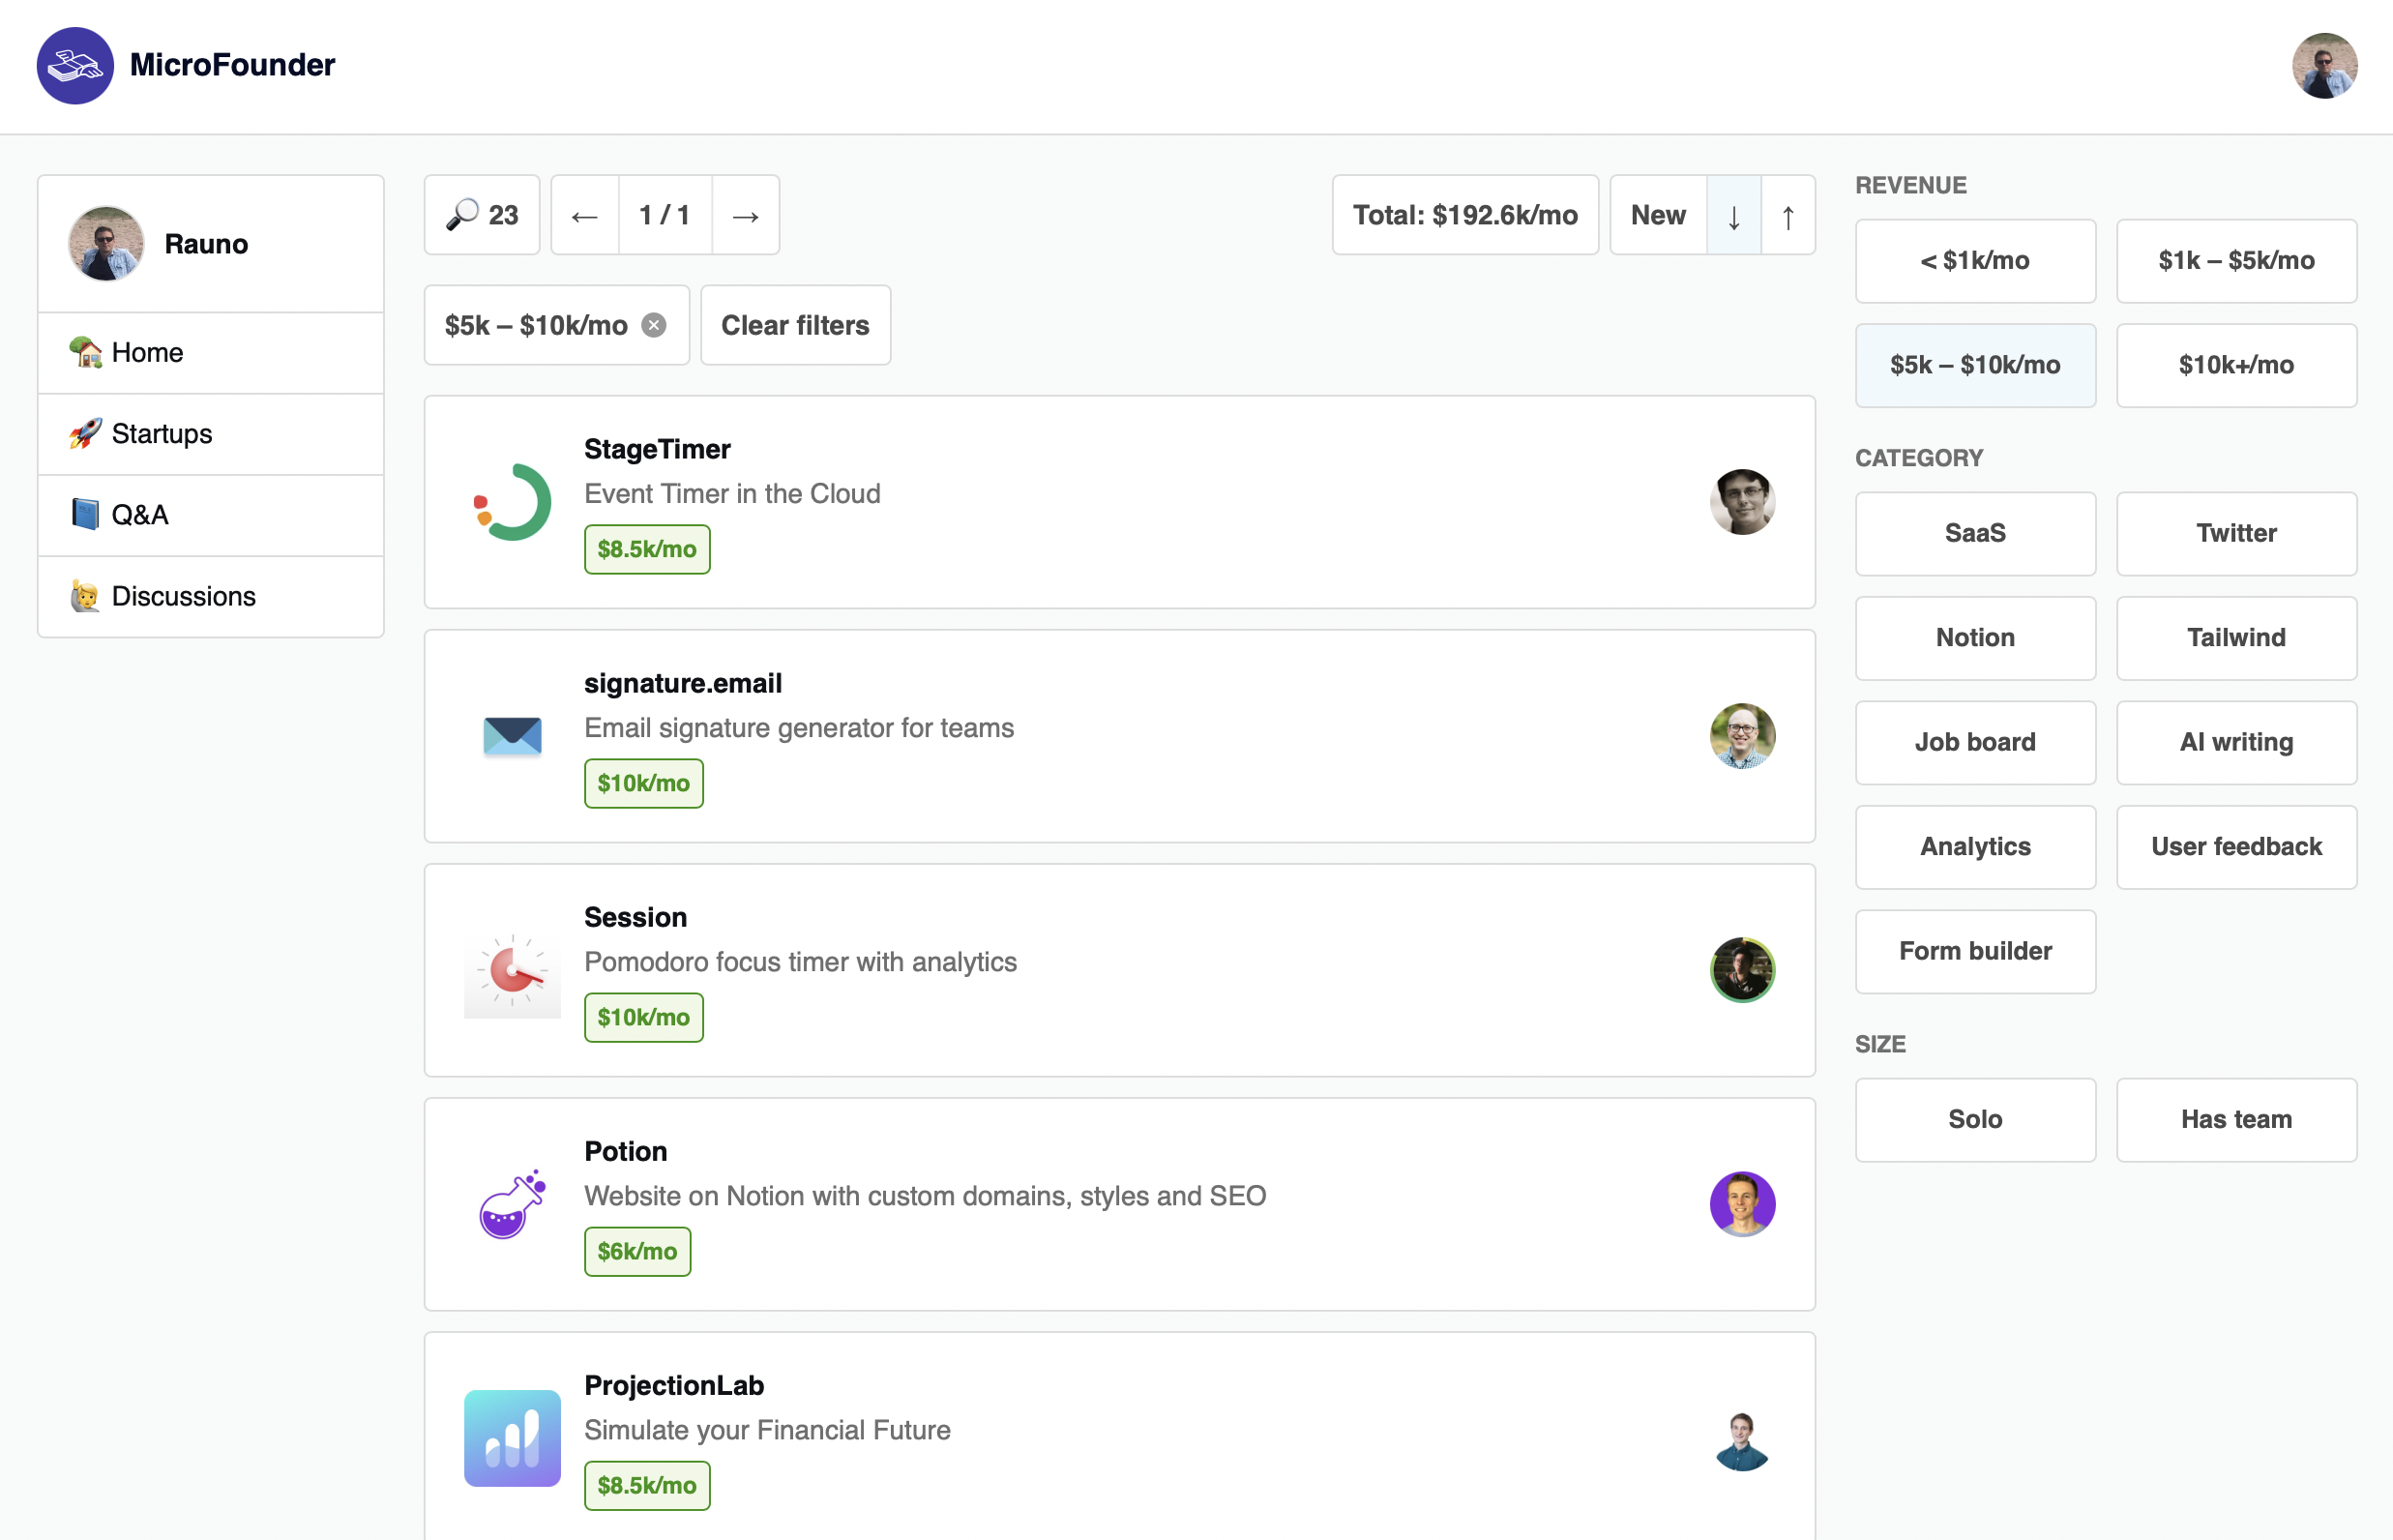Click 'Event Timer in the Cloud' description

732,494
